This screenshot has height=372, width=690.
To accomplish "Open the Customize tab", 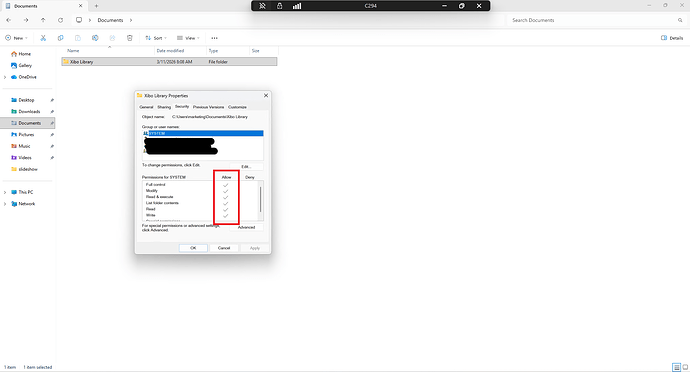I will (237, 107).
